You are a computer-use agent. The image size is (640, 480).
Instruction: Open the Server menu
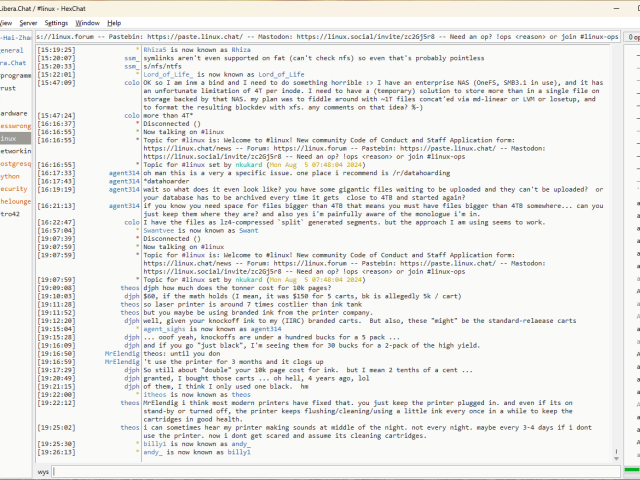tap(27, 22)
